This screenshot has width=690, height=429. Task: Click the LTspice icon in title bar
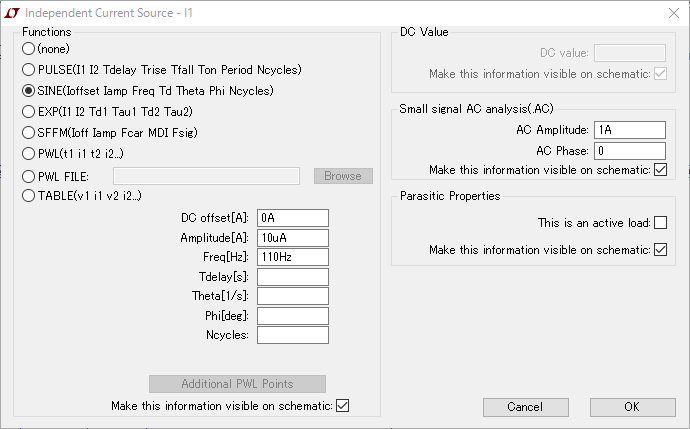click(12, 11)
